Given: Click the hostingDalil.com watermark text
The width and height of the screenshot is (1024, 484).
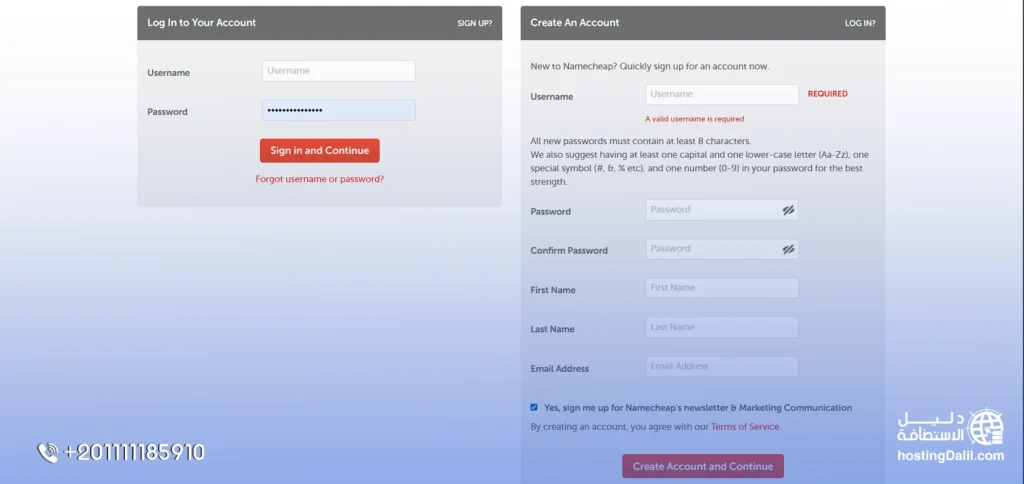Looking at the screenshot, I should click(x=950, y=456).
